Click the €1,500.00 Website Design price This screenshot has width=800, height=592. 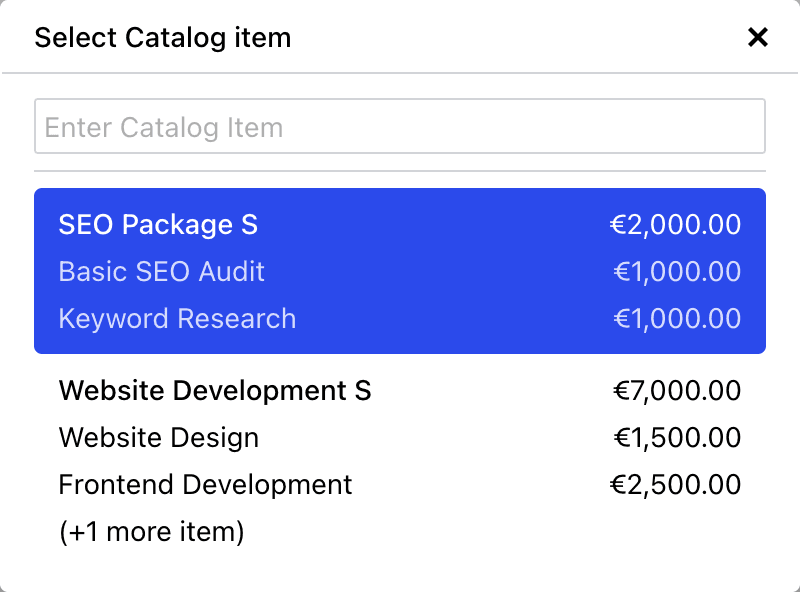(x=677, y=438)
